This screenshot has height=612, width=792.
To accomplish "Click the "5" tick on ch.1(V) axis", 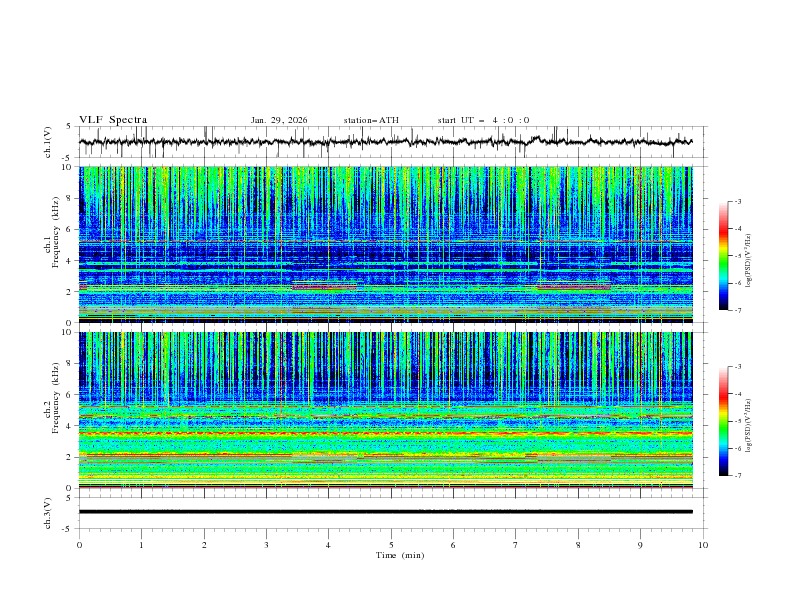I will point(70,127).
